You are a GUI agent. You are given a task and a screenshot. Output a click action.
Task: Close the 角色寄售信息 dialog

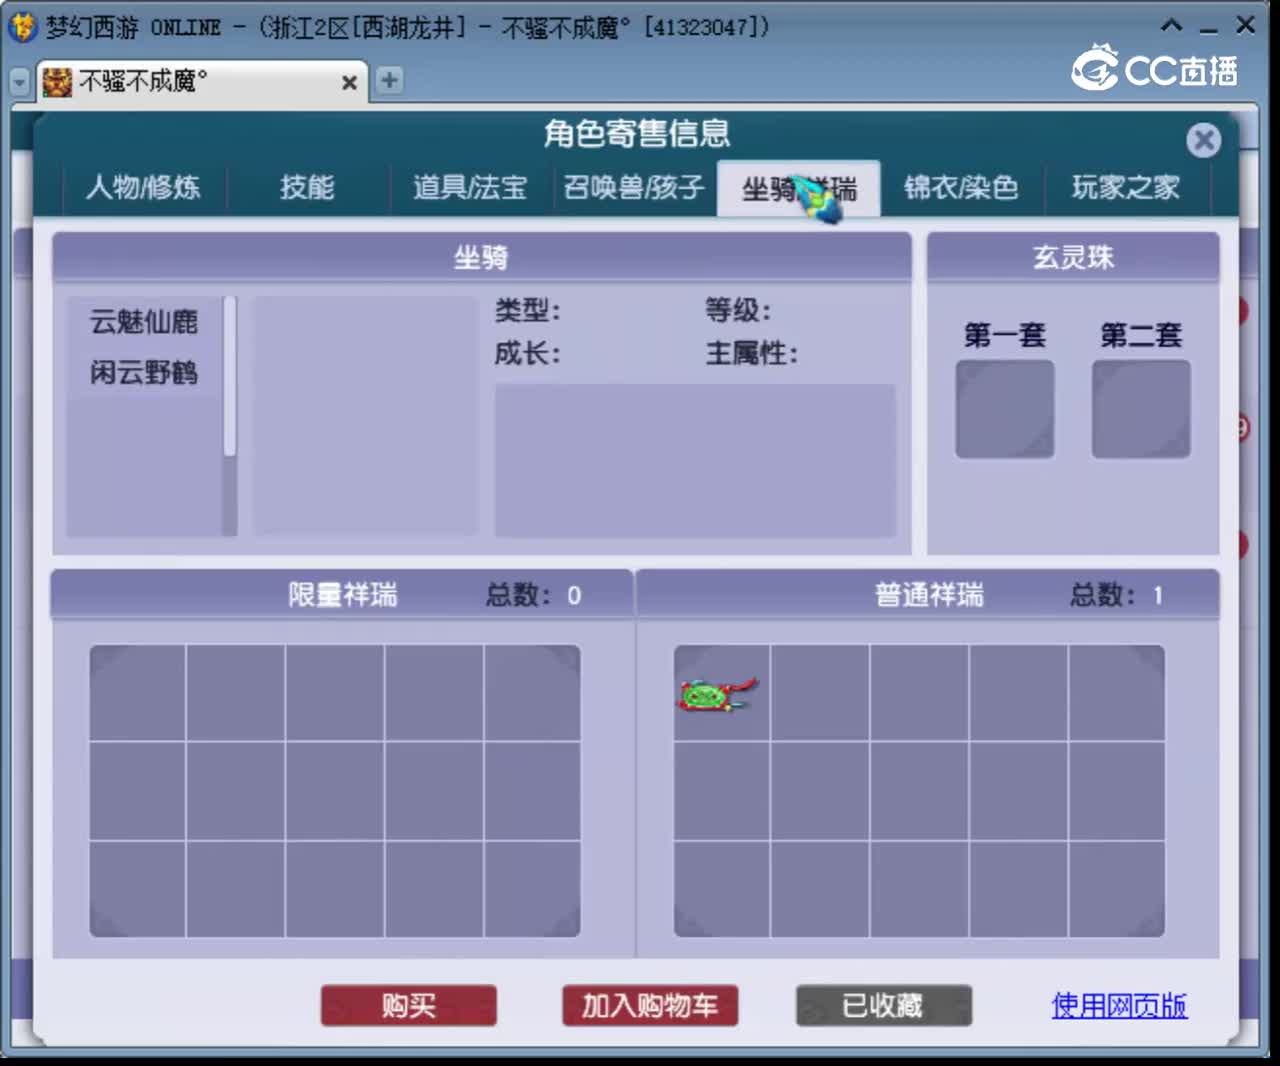click(x=1204, y=140)
